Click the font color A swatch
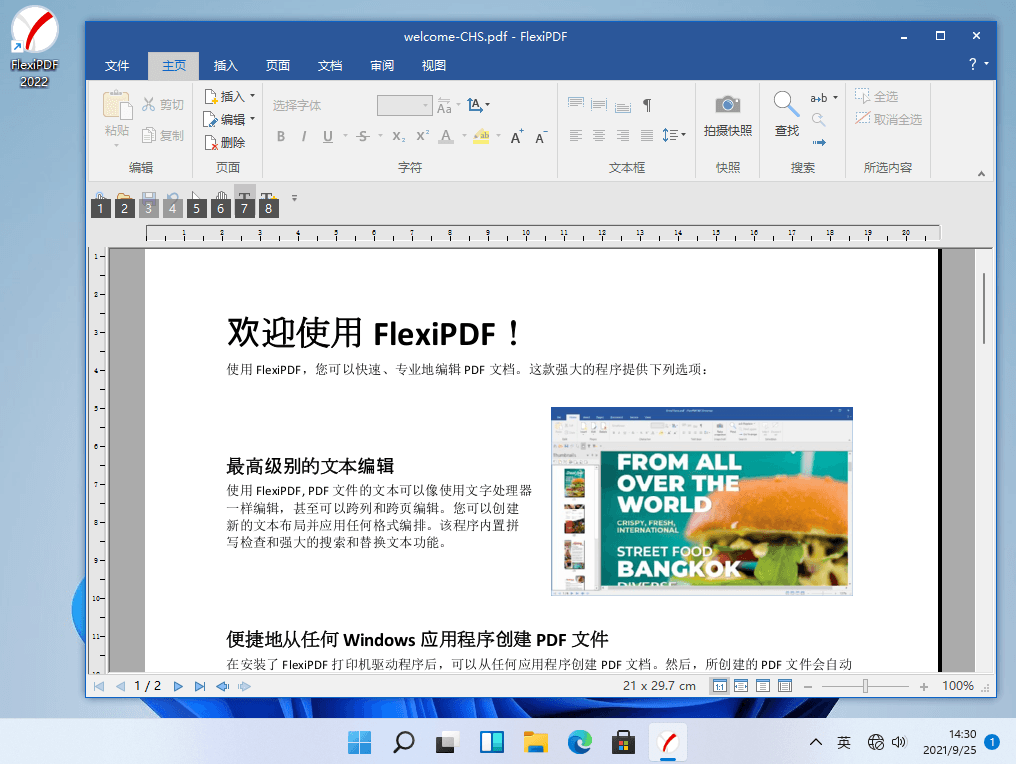This screenshot has width=1016, height=764. point(446,137)
